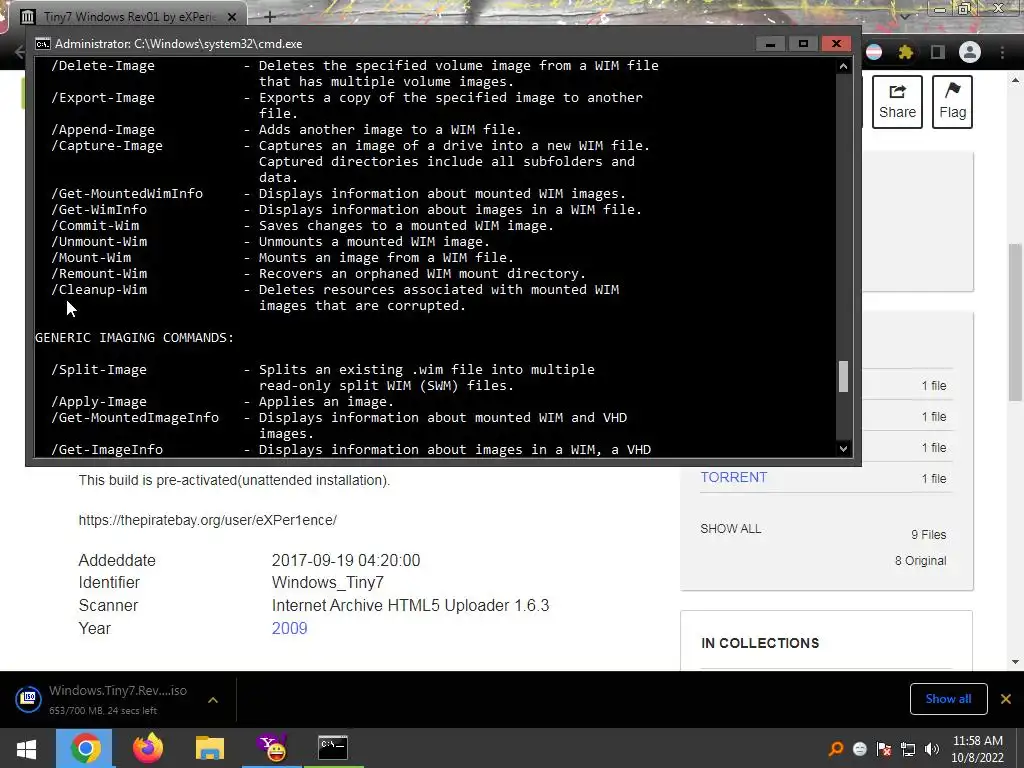This screenshot has height=768, width=1024.
Task: Open File Explorer from taskbar
Action: pyautogui.click(x=210, y=748)
